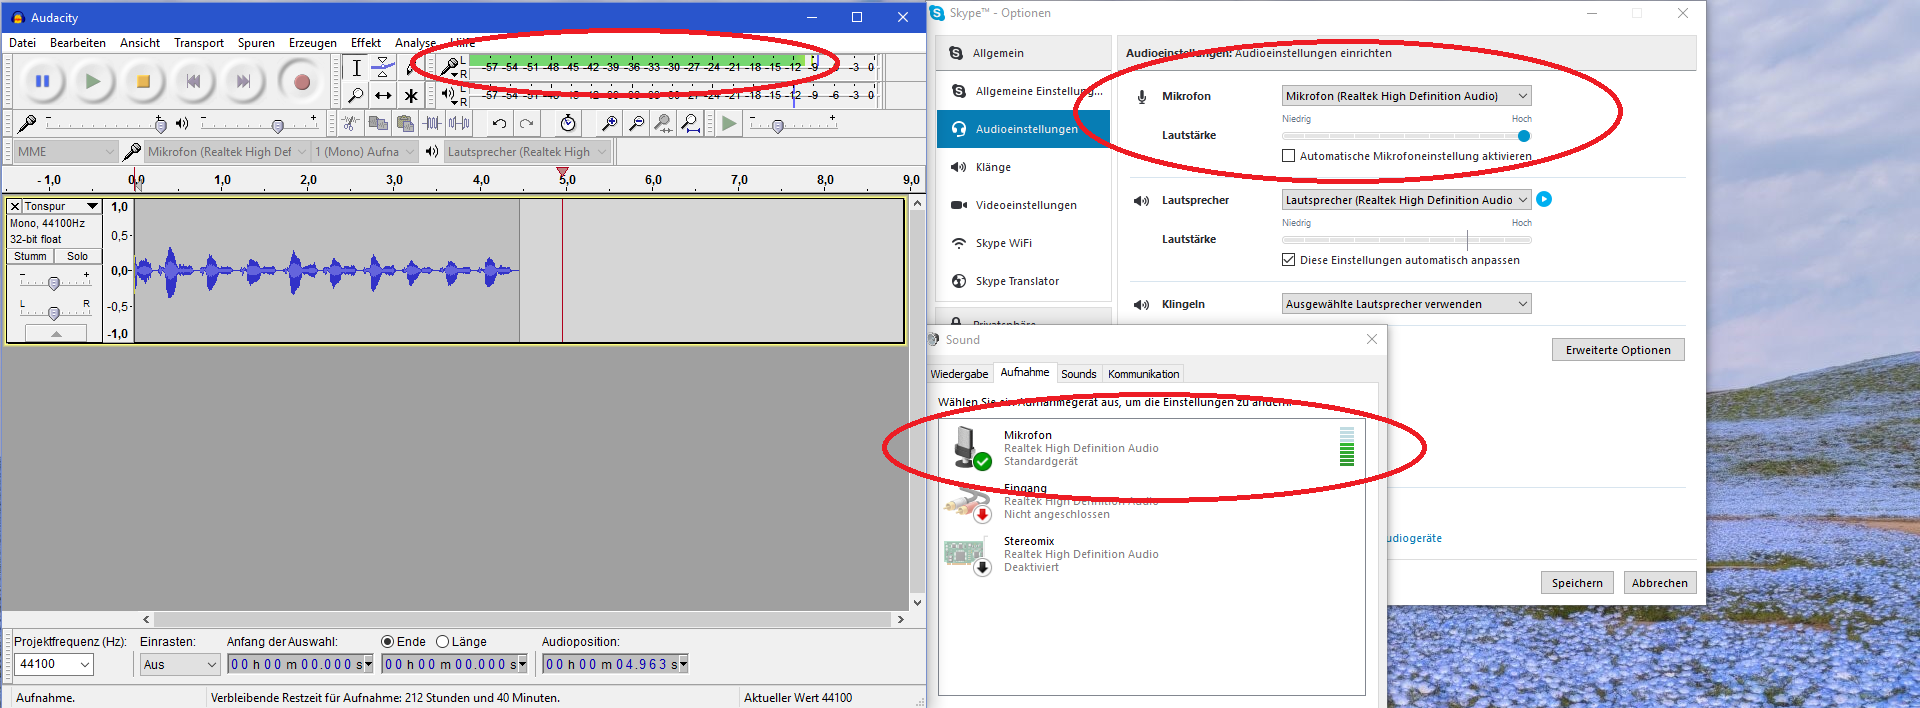Open Skype Lautsprecher device dropdown
Screen dimensions: 1920x708
pos(1407,200)
